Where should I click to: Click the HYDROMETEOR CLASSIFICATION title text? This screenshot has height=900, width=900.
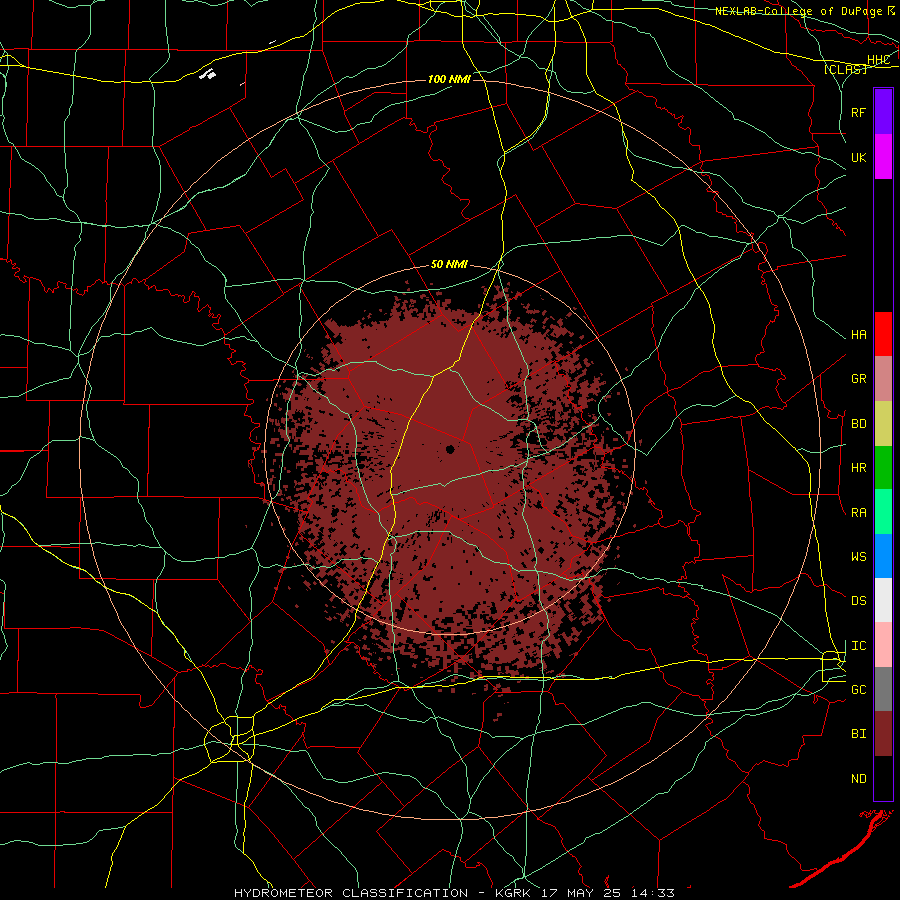351,893
